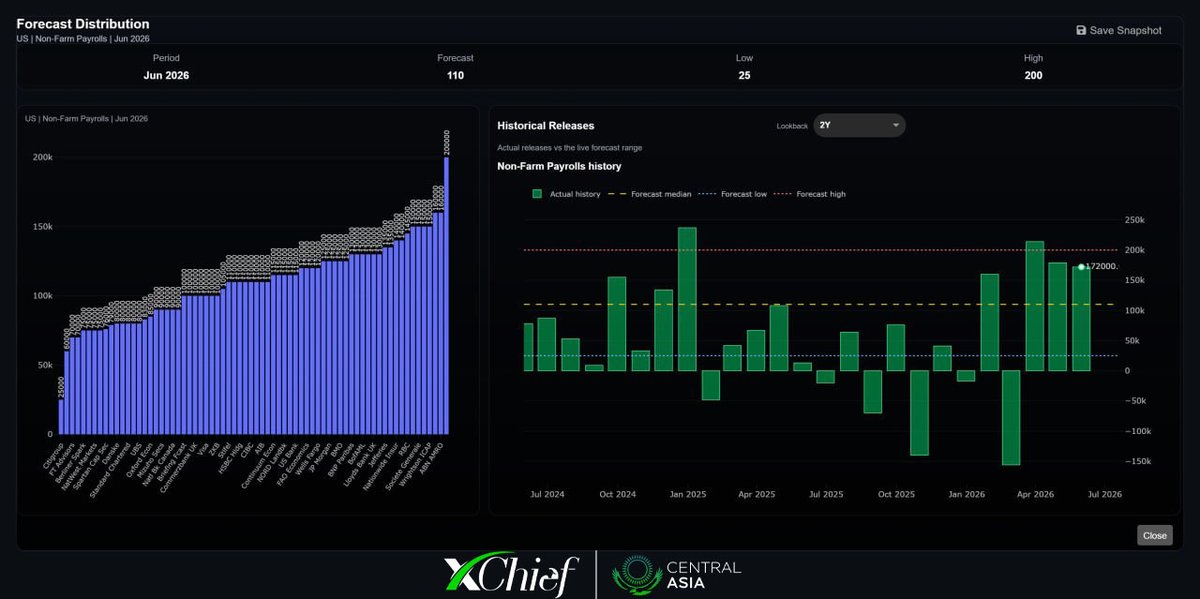
Task: Click the Jan 2026 date label
Action: [967, 494]
